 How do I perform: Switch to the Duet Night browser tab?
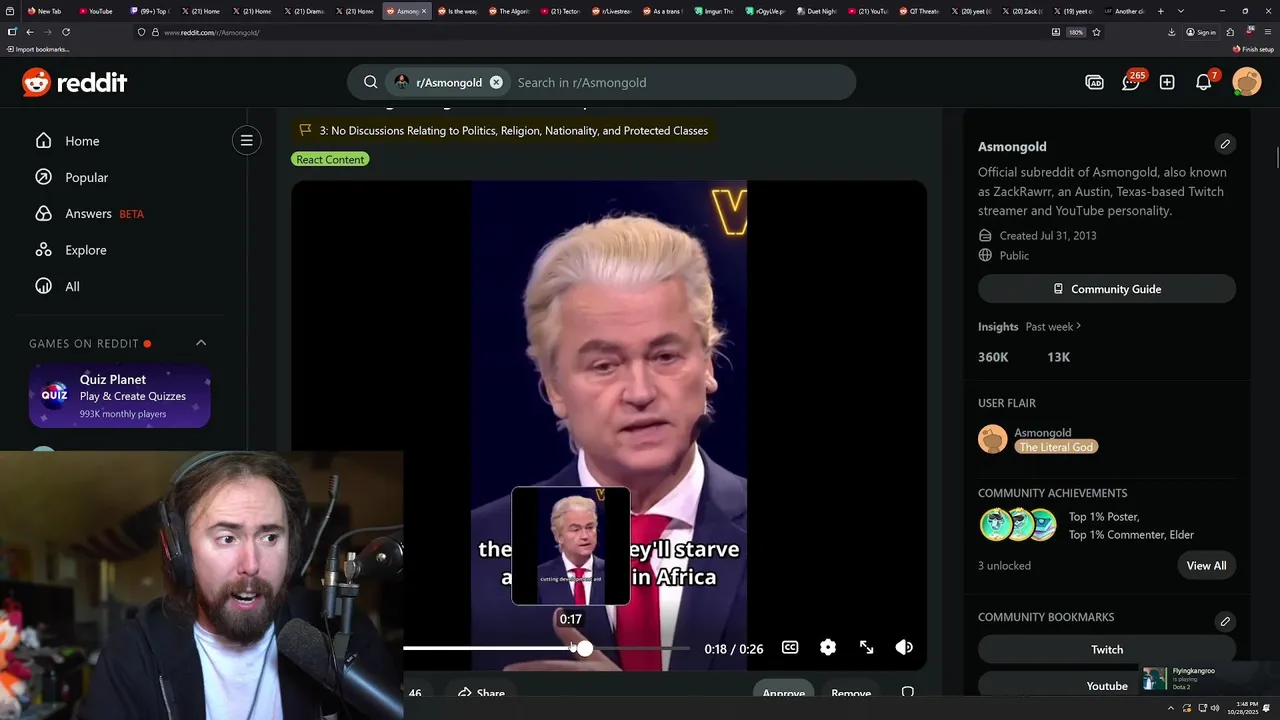pyautogui.click(x=818, y=11)
